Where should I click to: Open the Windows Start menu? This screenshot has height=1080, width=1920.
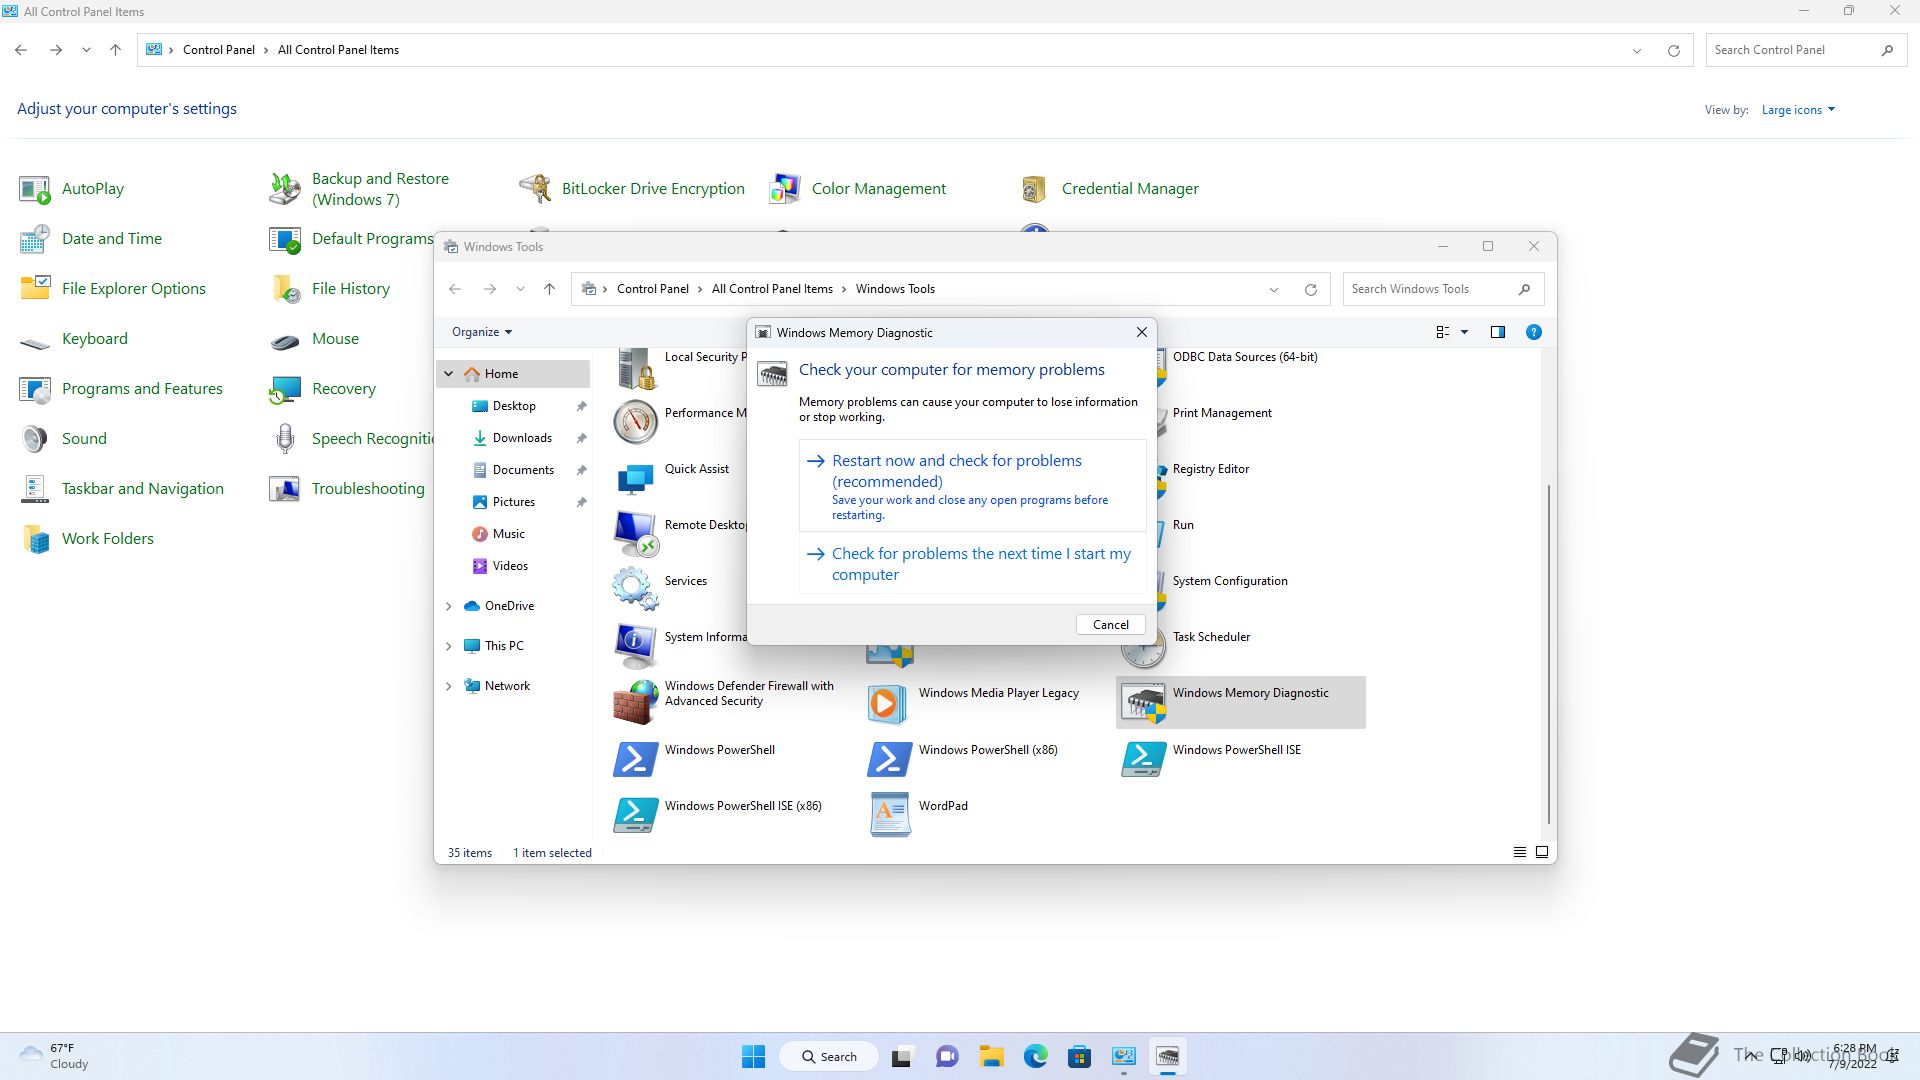753,1057
